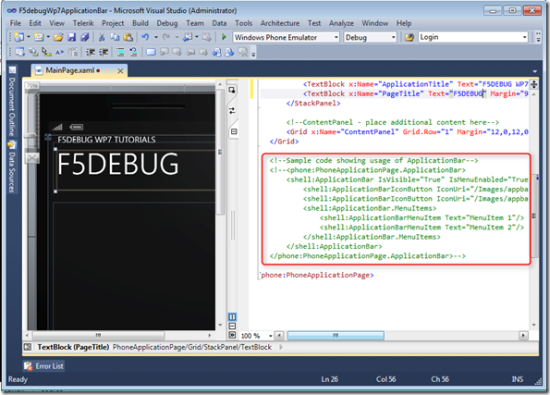The width and height of the screenshot is (550, 395).
Task: Click the Open File folder icon
Action: [58, 37]
